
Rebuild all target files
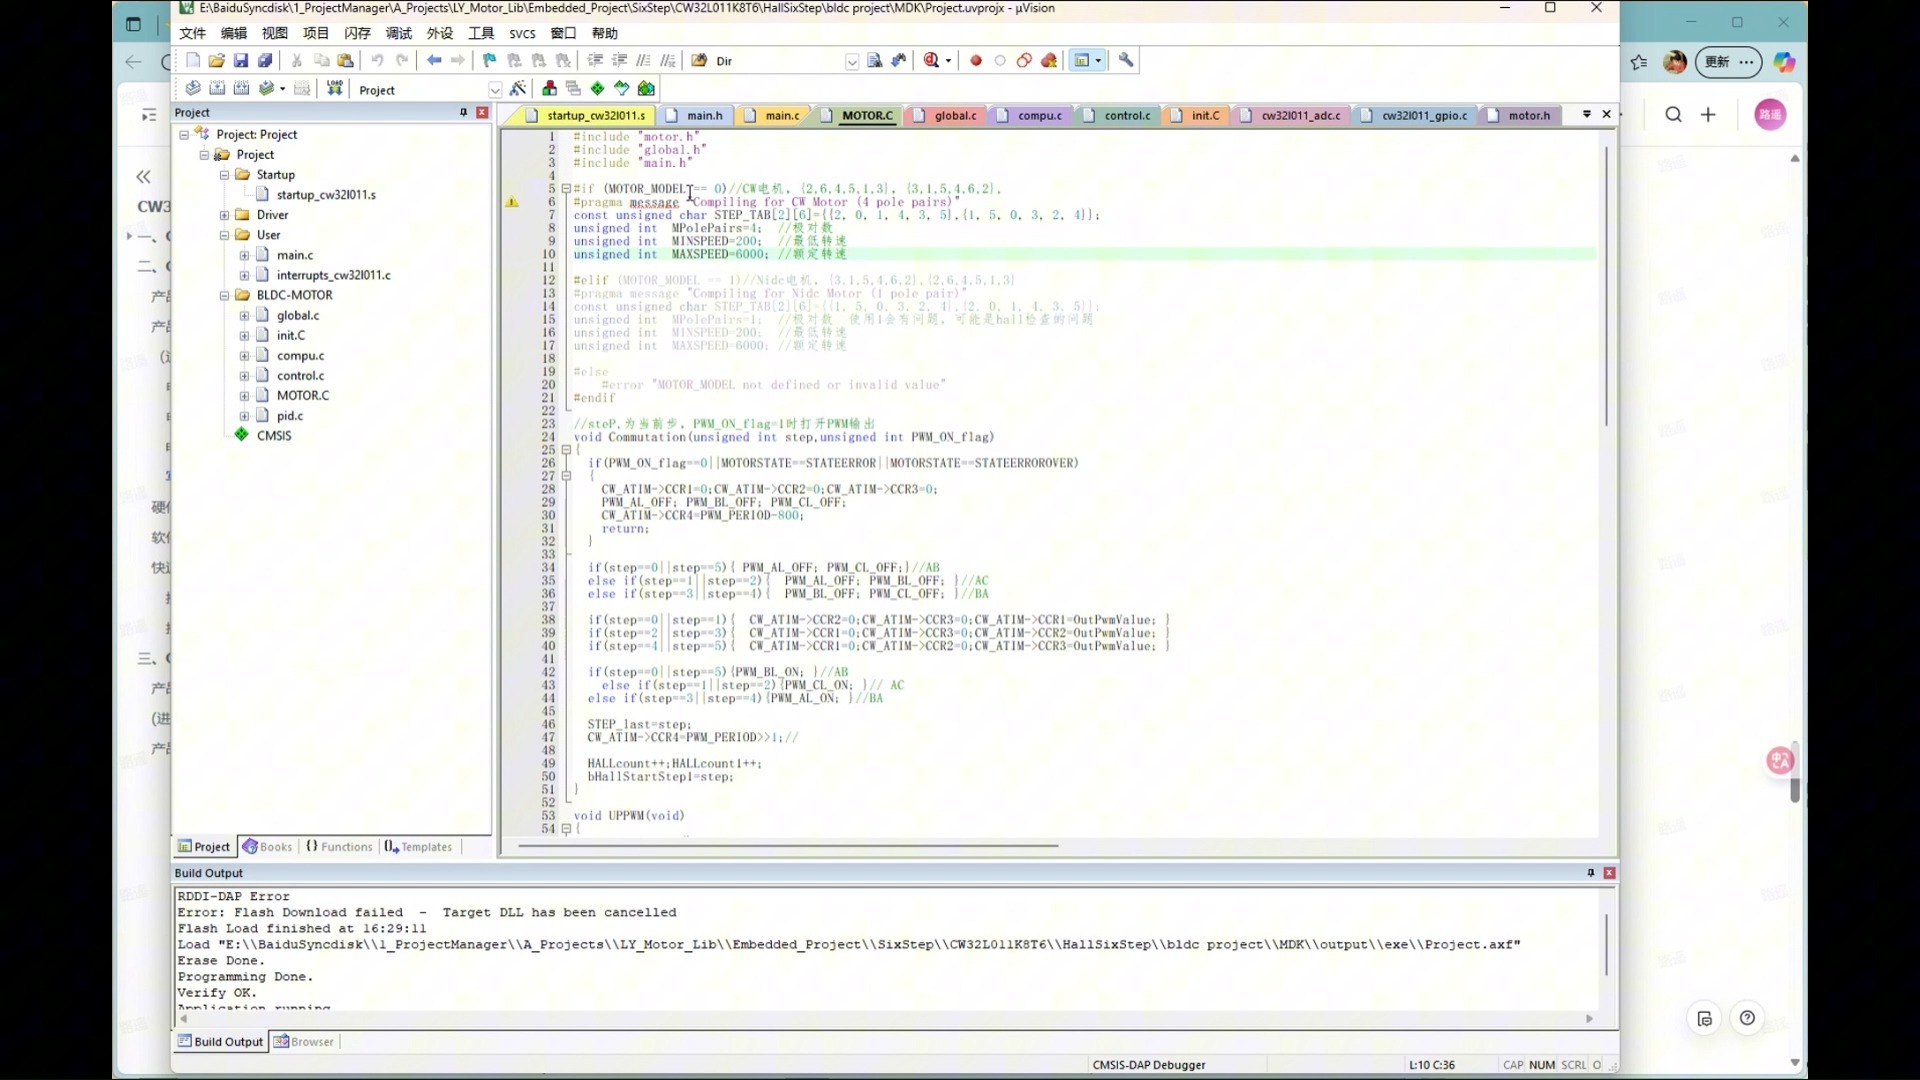point(241,88)
